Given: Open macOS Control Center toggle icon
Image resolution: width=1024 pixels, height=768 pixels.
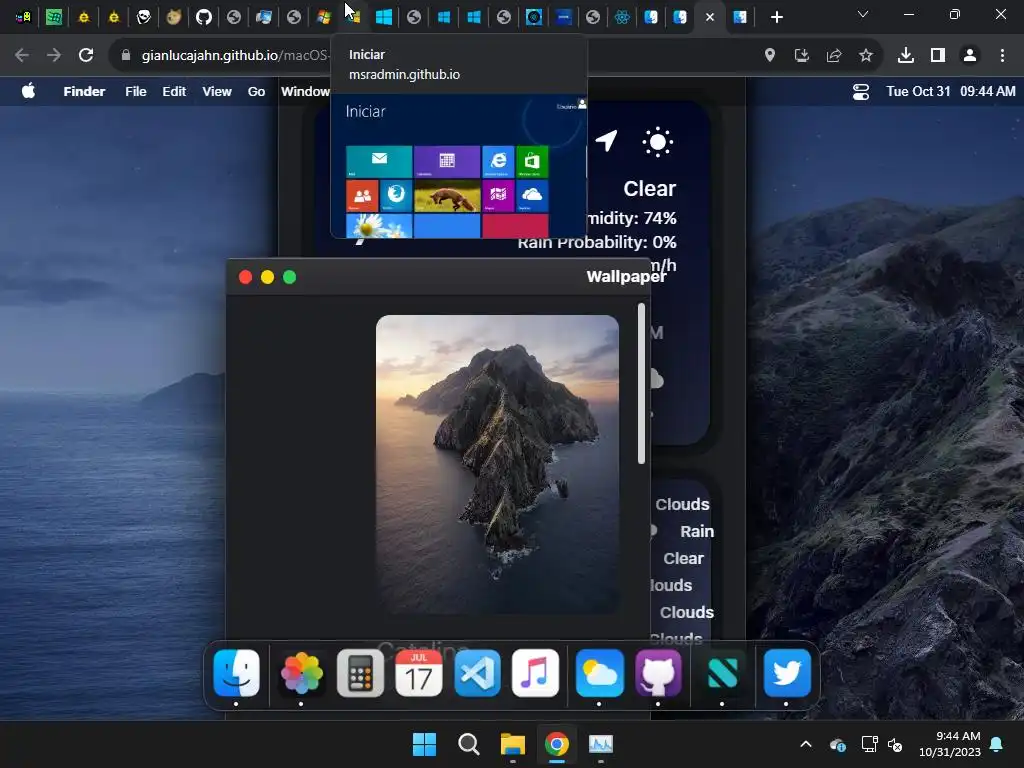Looking at the screenshot, I should click(x=861, y=92).
